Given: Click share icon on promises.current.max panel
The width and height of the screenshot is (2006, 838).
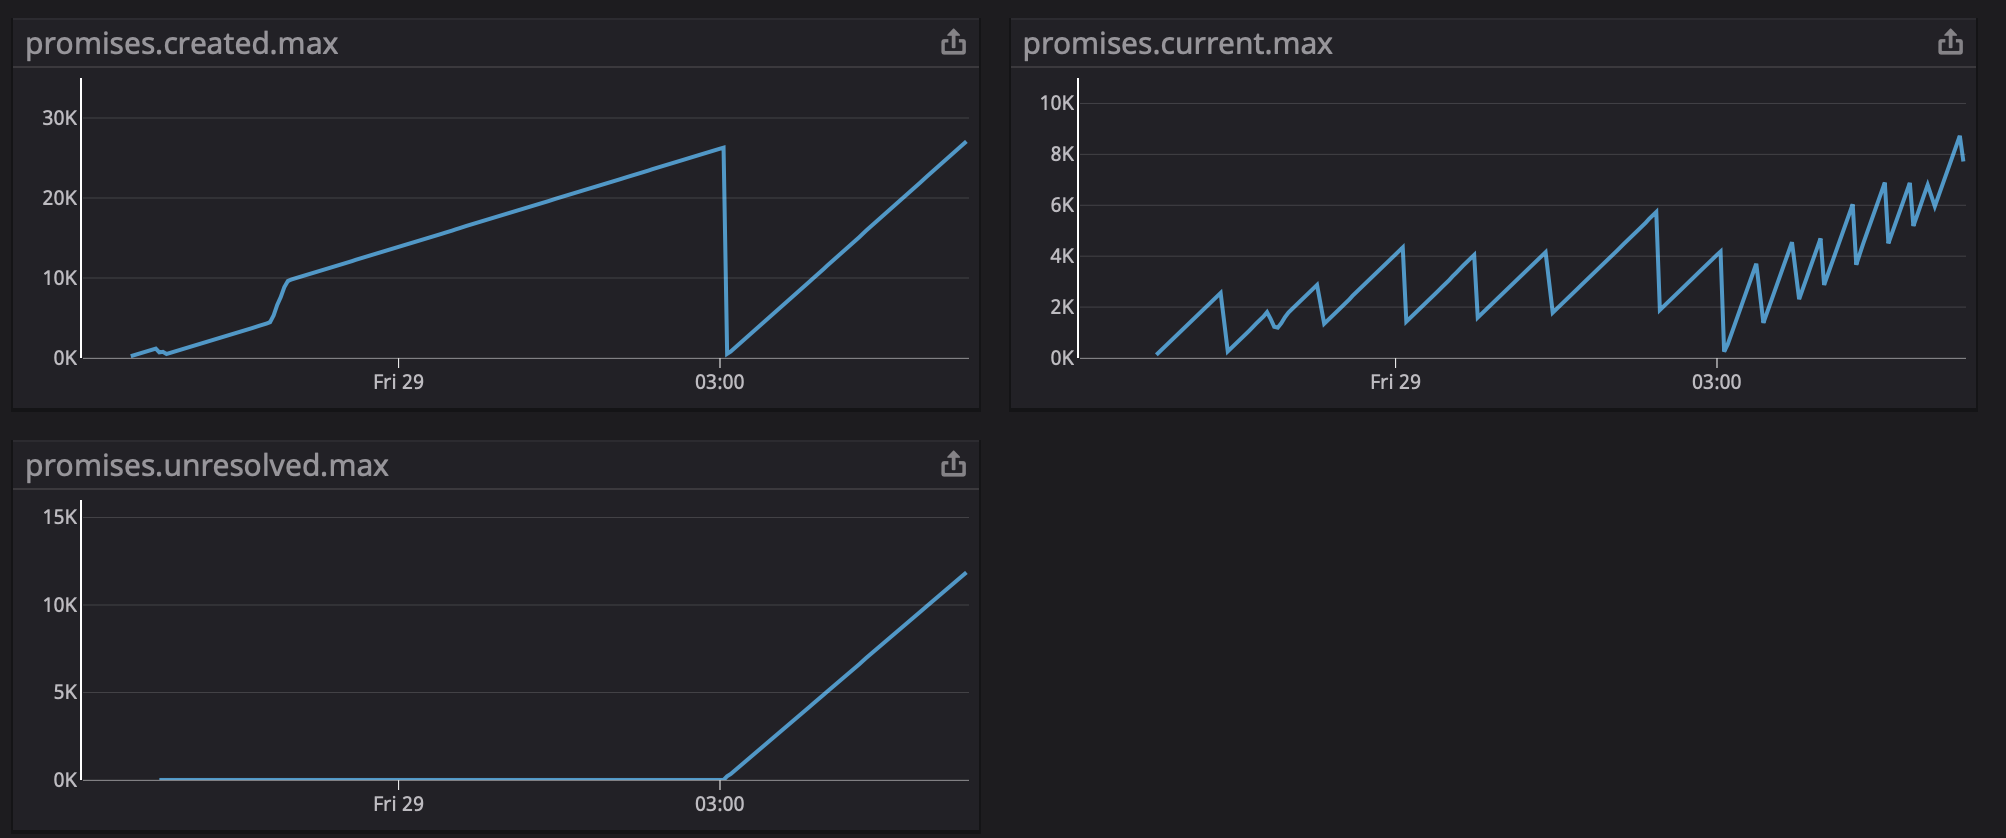Looking at the screenshot, I should pyautogui.click(x=1950, y=42).
